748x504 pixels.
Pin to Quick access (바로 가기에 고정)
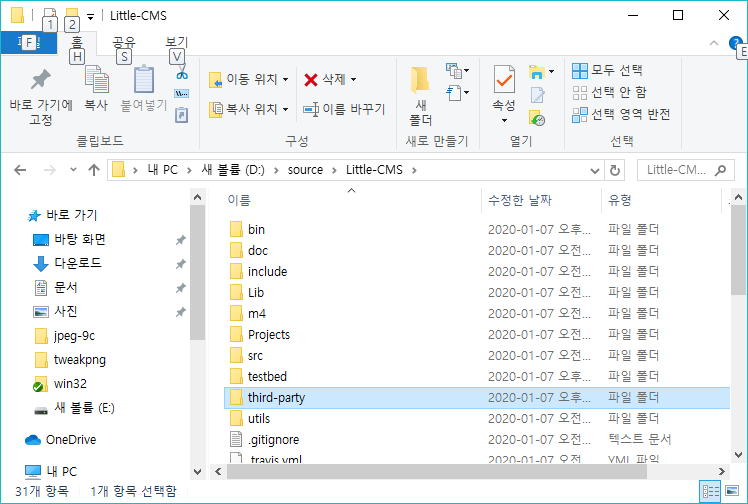click(41, 97)
